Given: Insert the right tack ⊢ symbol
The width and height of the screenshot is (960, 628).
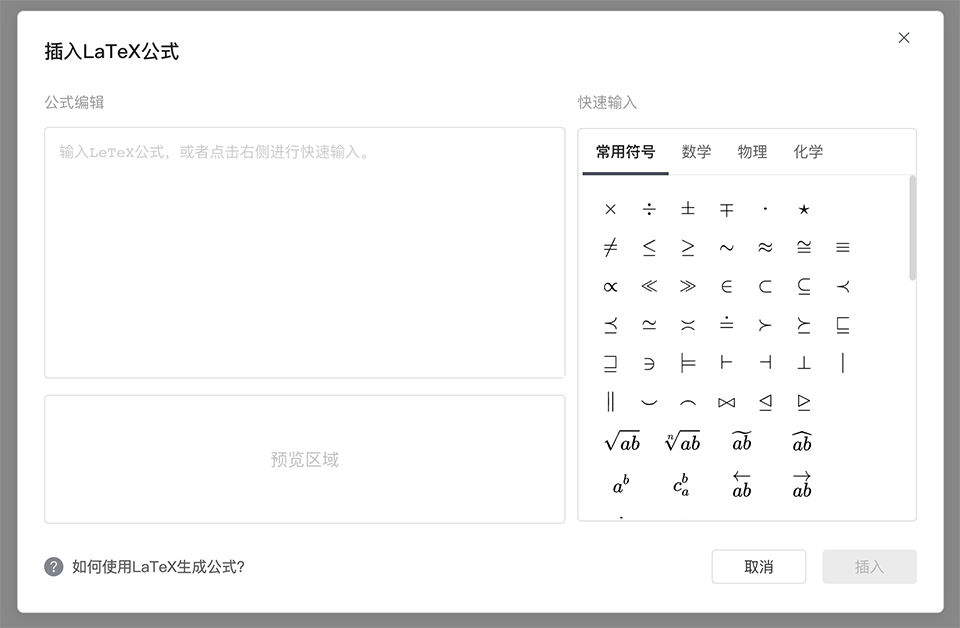Looking at the screenshot, I should click(x=727, y=362).
